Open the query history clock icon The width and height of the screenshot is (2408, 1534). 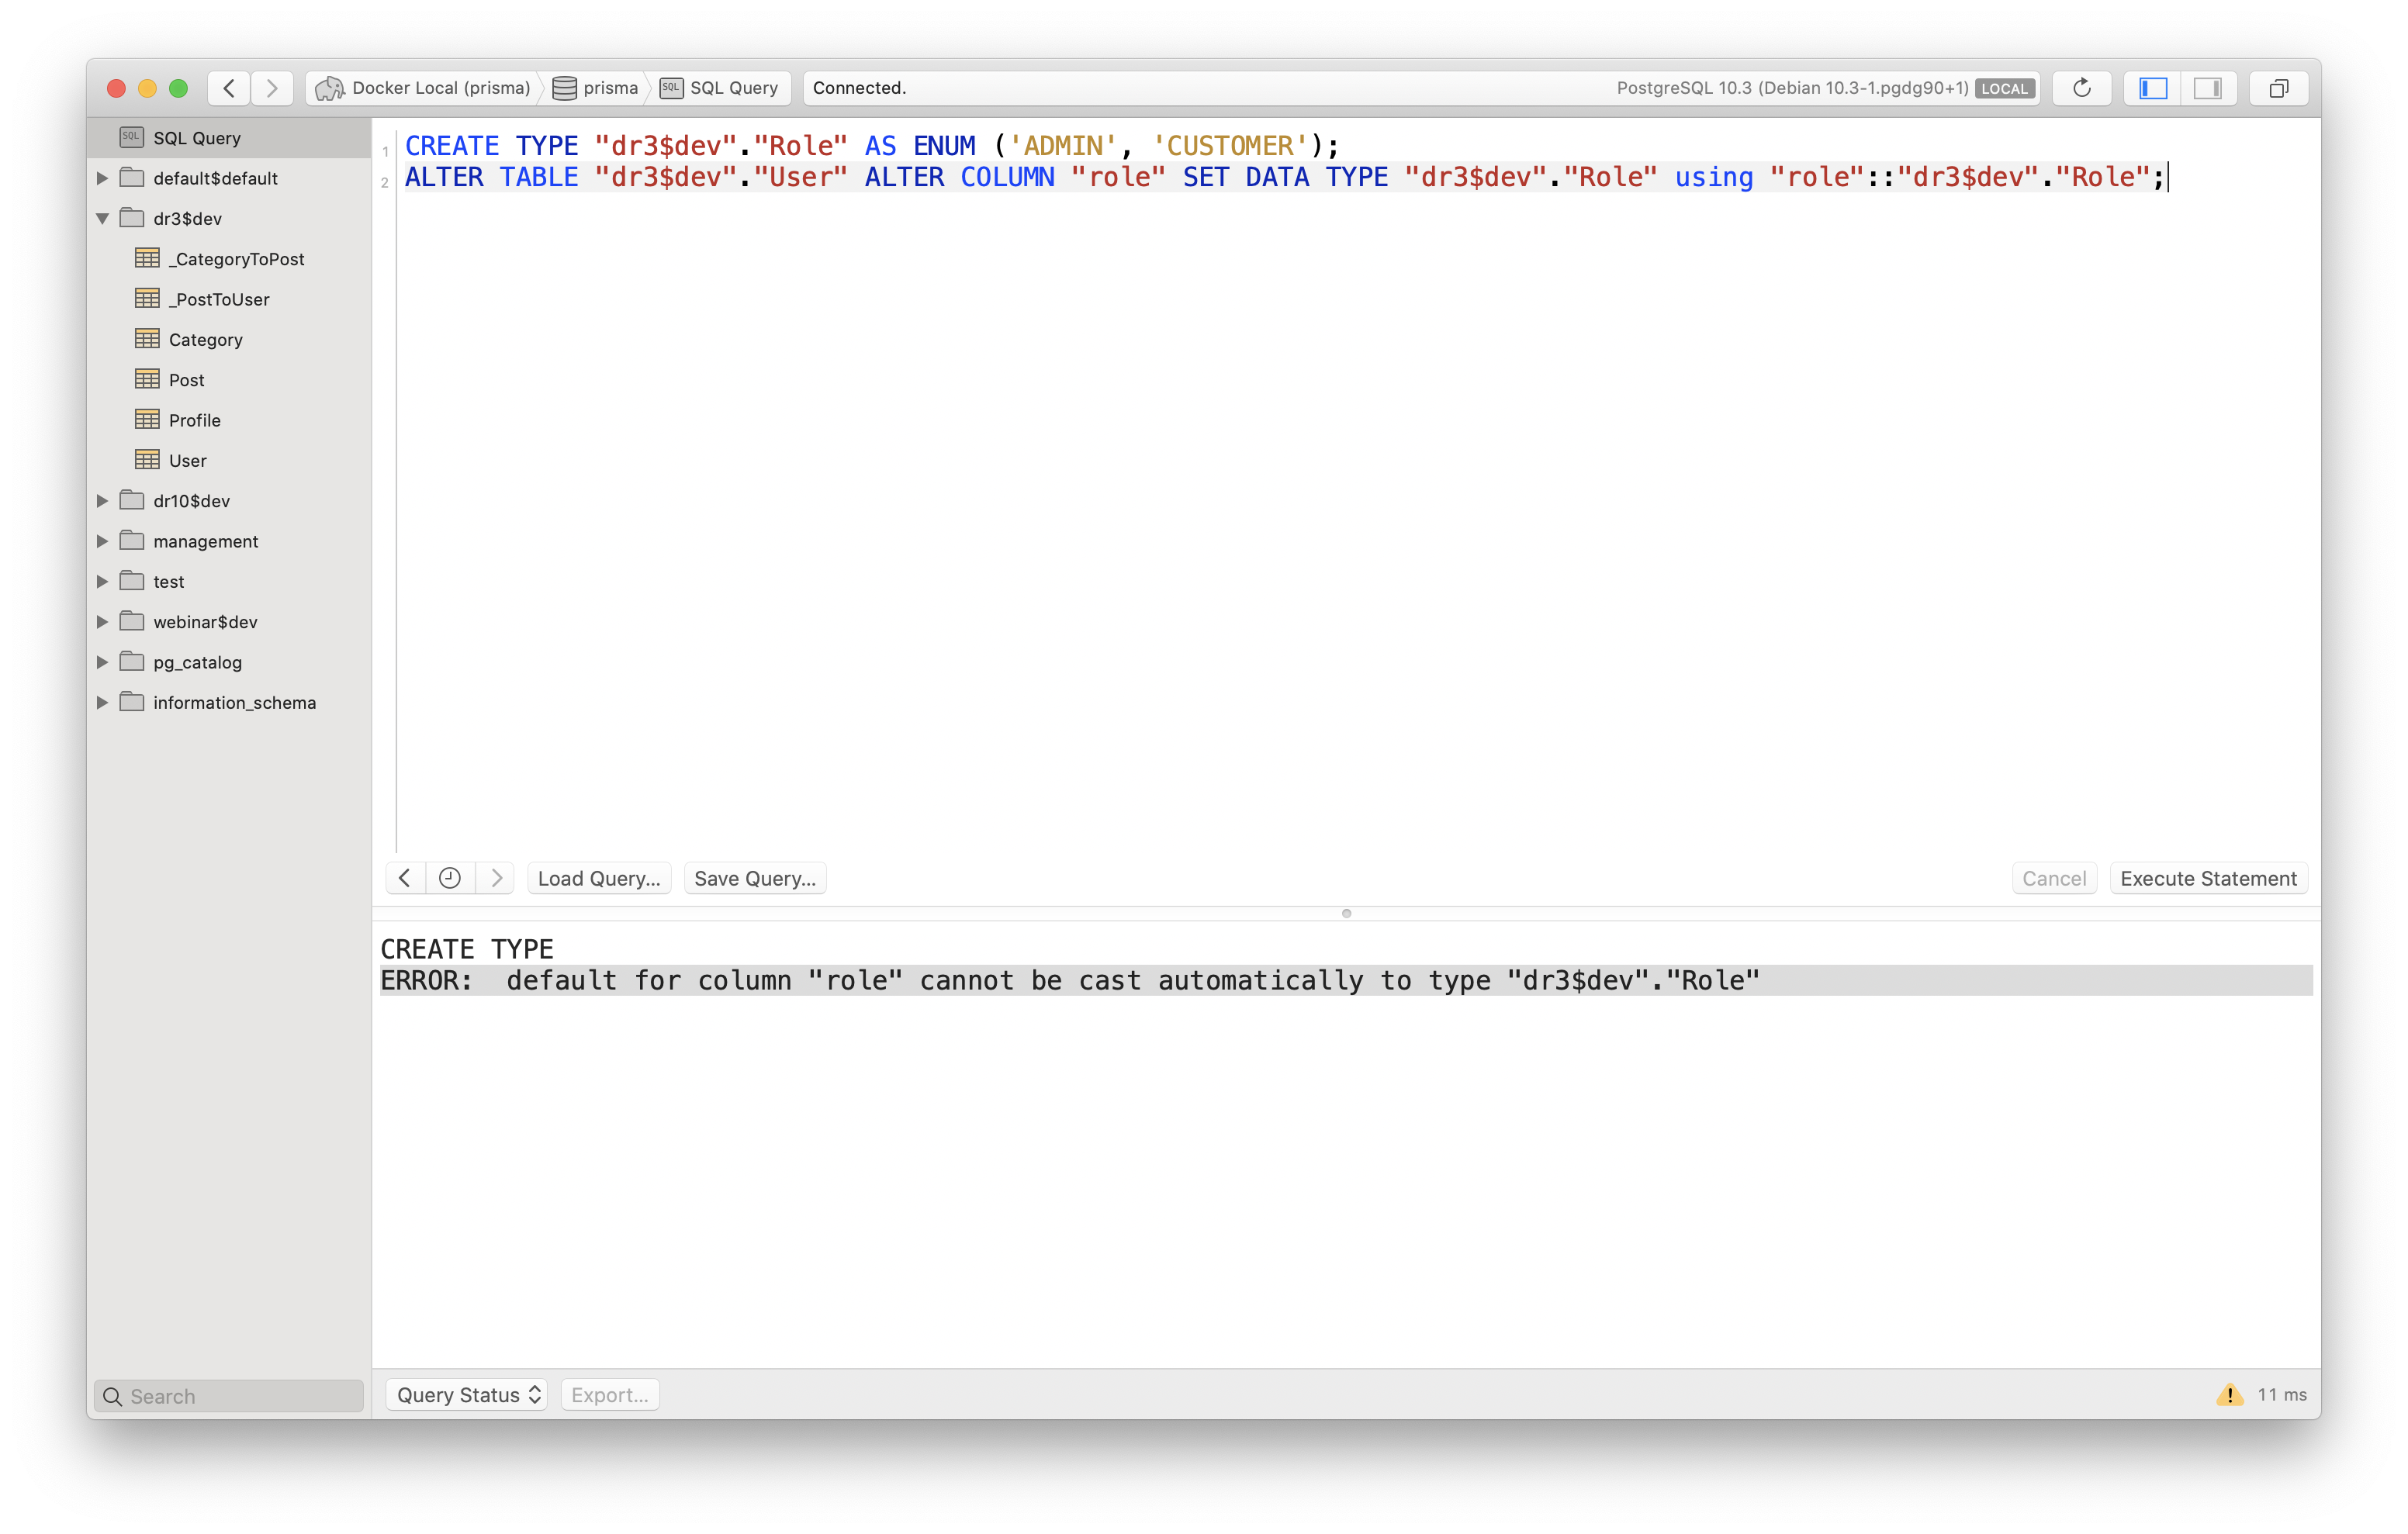[449, 877]
